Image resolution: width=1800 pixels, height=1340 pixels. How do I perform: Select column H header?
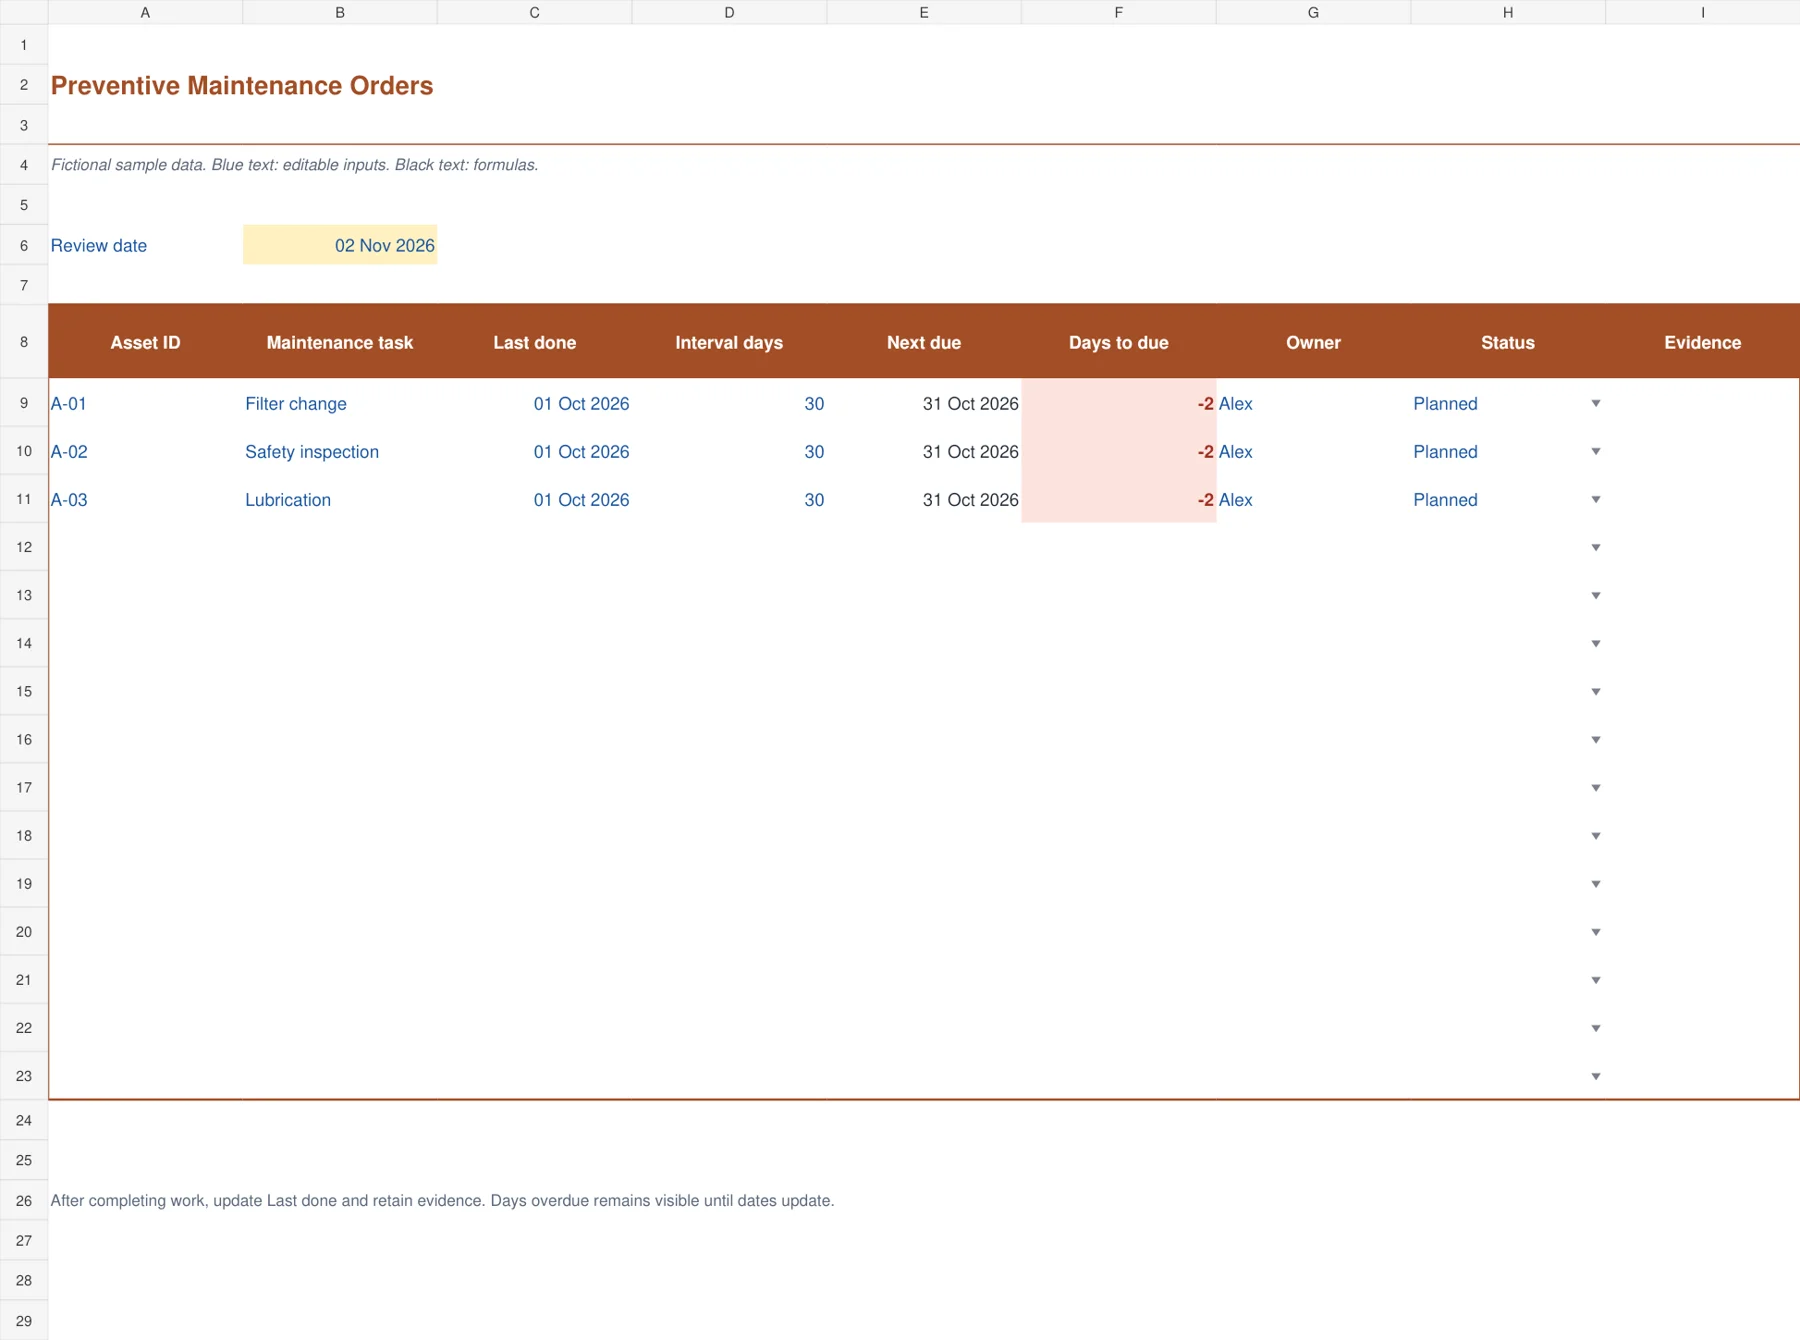(x=1507, y=12)
